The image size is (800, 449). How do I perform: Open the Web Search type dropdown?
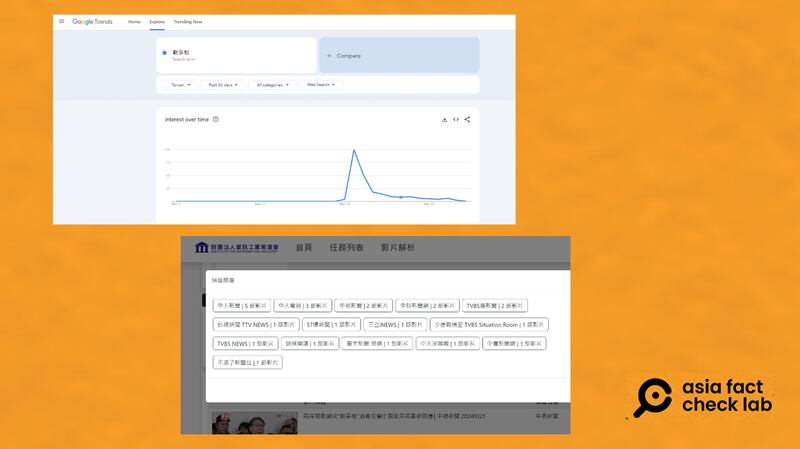pyautogui.click(x=321, y=85)
